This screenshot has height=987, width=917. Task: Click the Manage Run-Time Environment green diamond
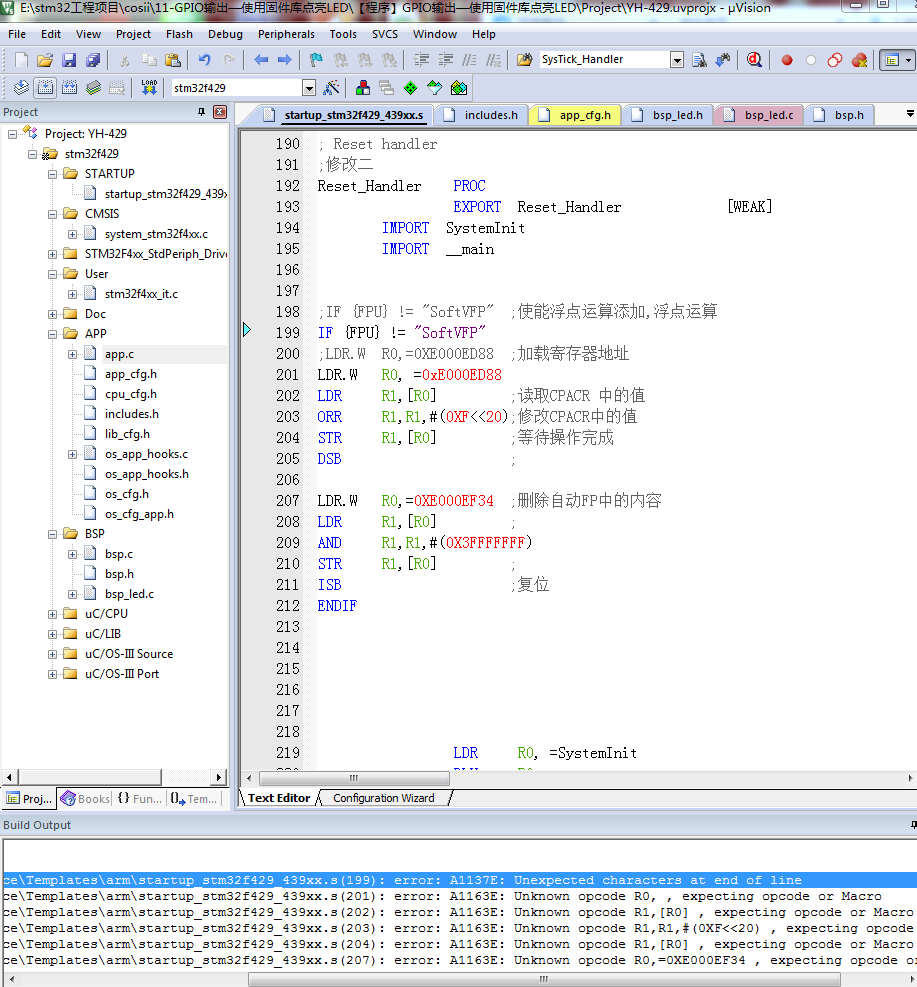click(410, 88)
